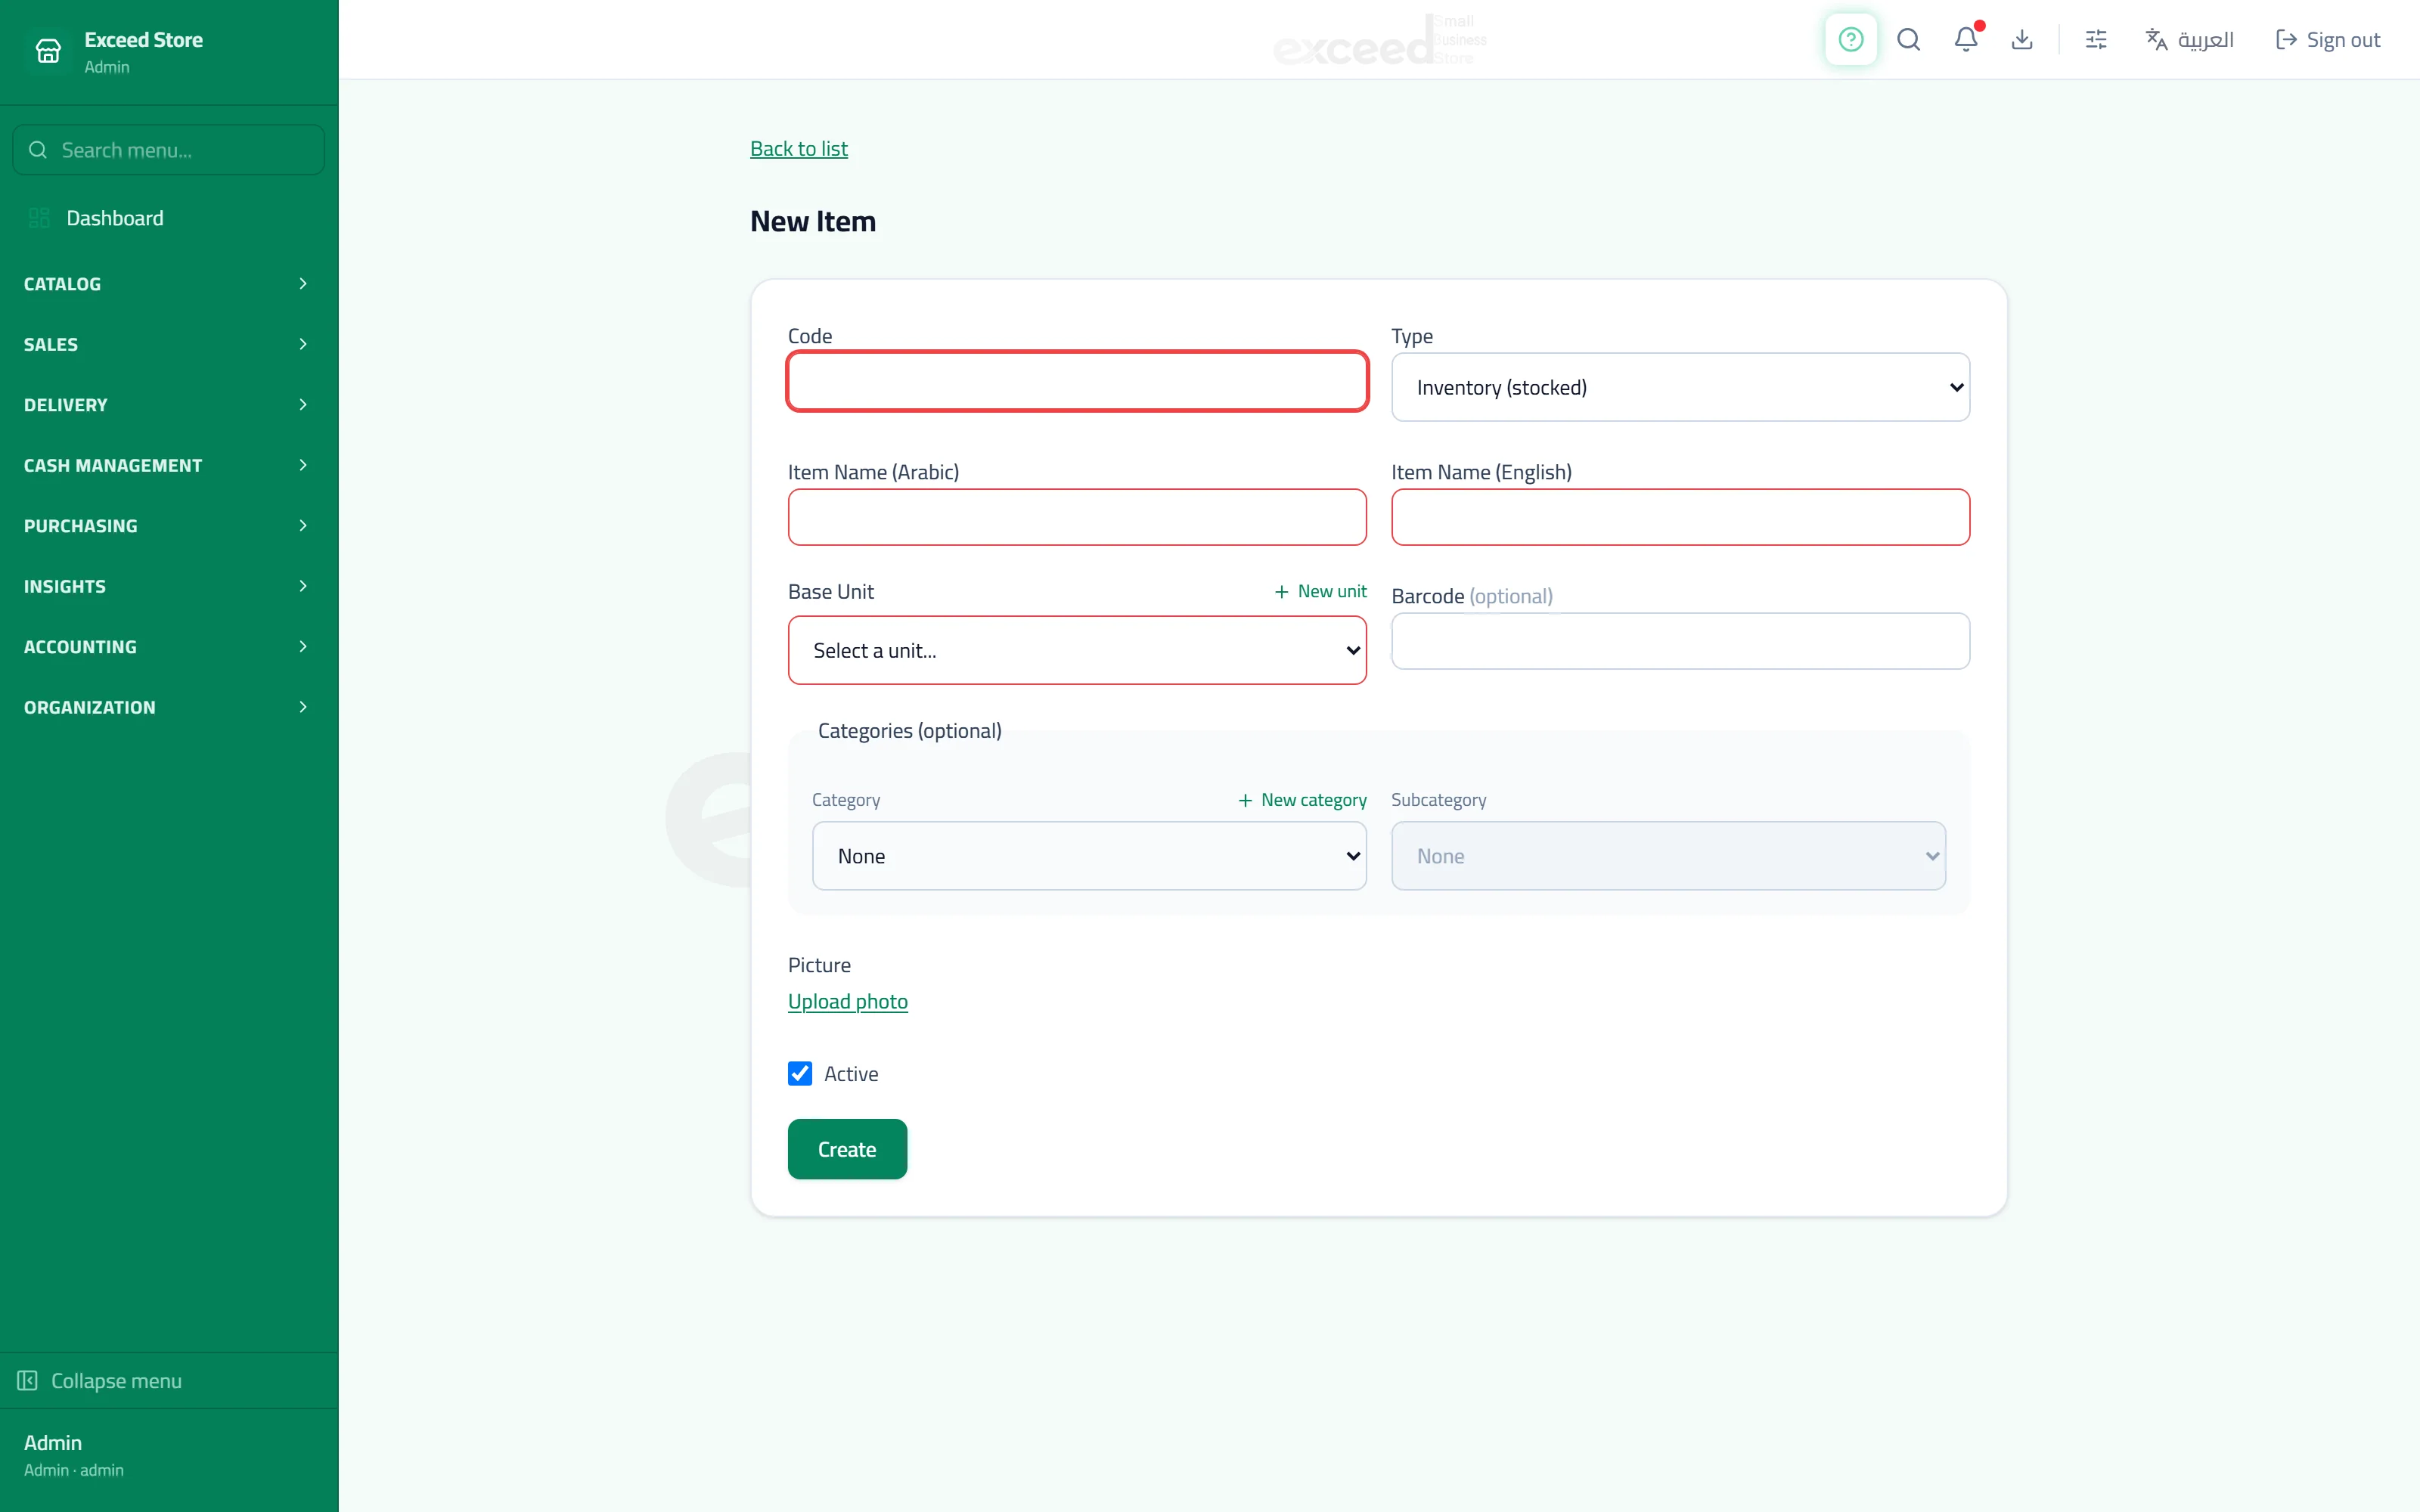Click the download icon in header
Image resolution: width=2420 pixels, height=1512 pixels.
2022,40
